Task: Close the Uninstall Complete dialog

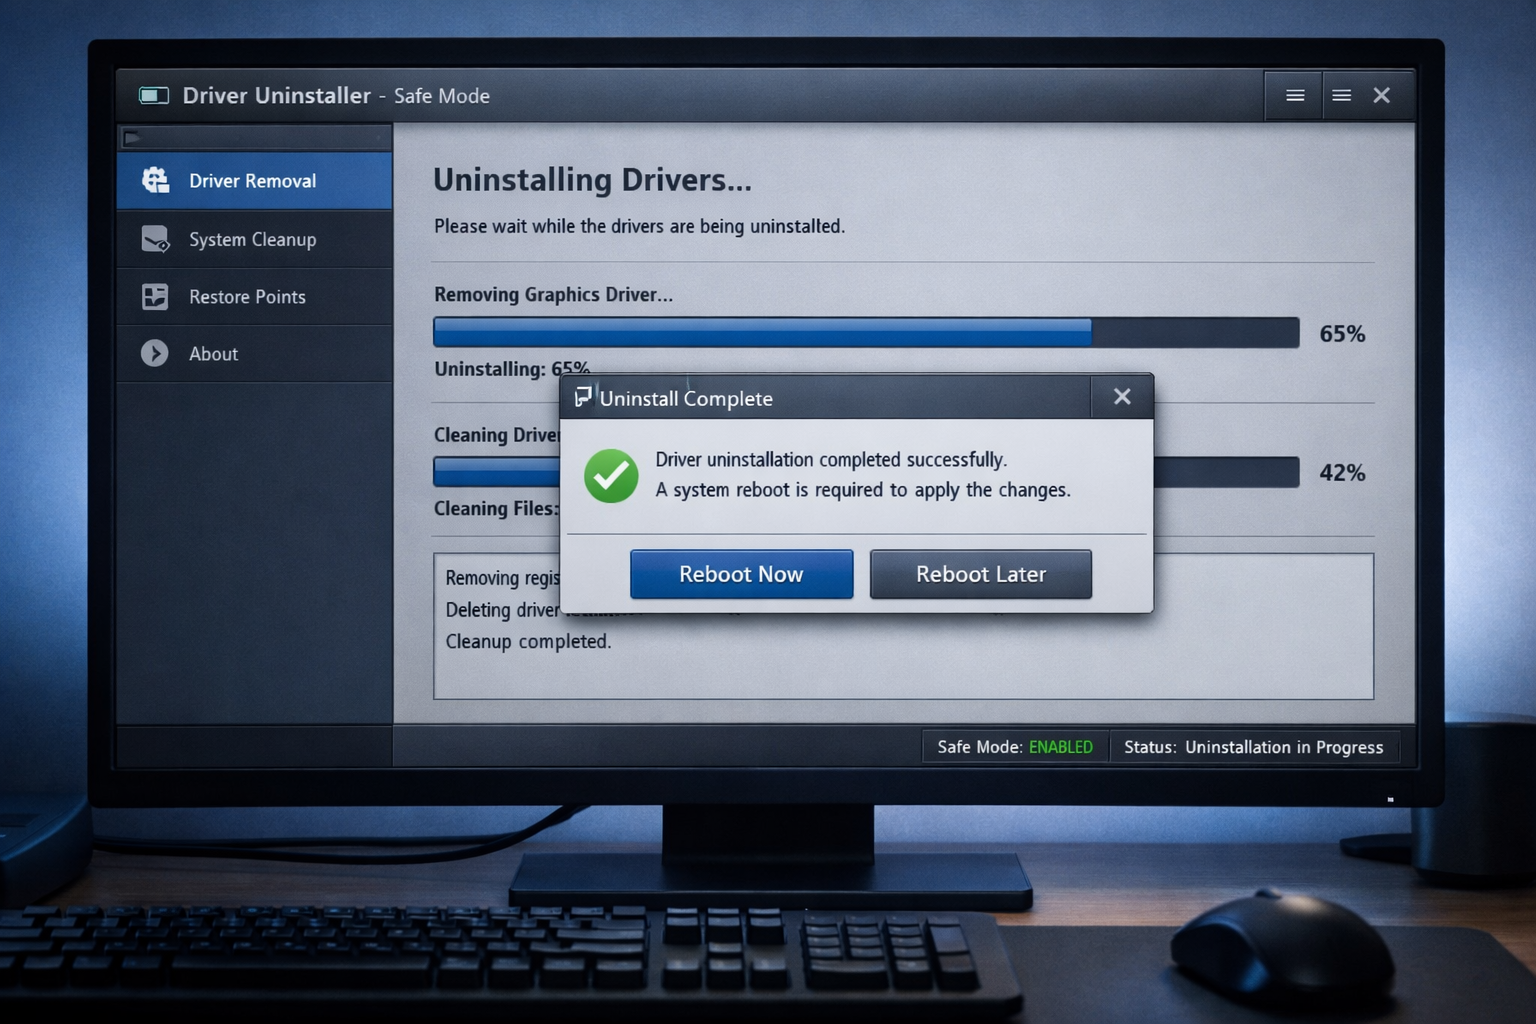Action: [1122, 397]
